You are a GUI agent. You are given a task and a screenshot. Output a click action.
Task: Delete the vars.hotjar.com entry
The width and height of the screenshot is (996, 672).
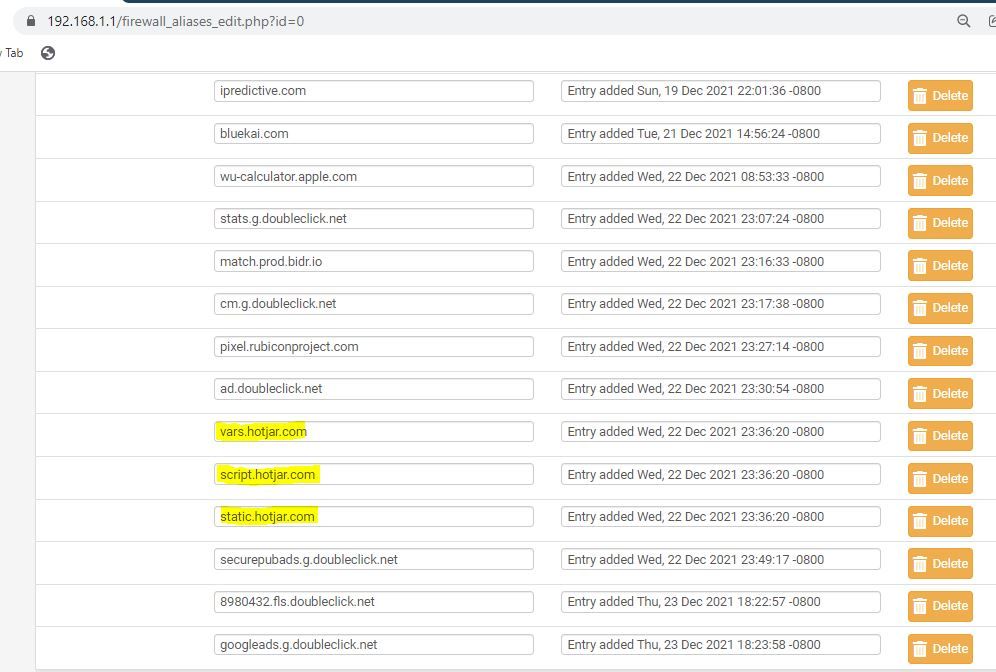coord(940,436)
